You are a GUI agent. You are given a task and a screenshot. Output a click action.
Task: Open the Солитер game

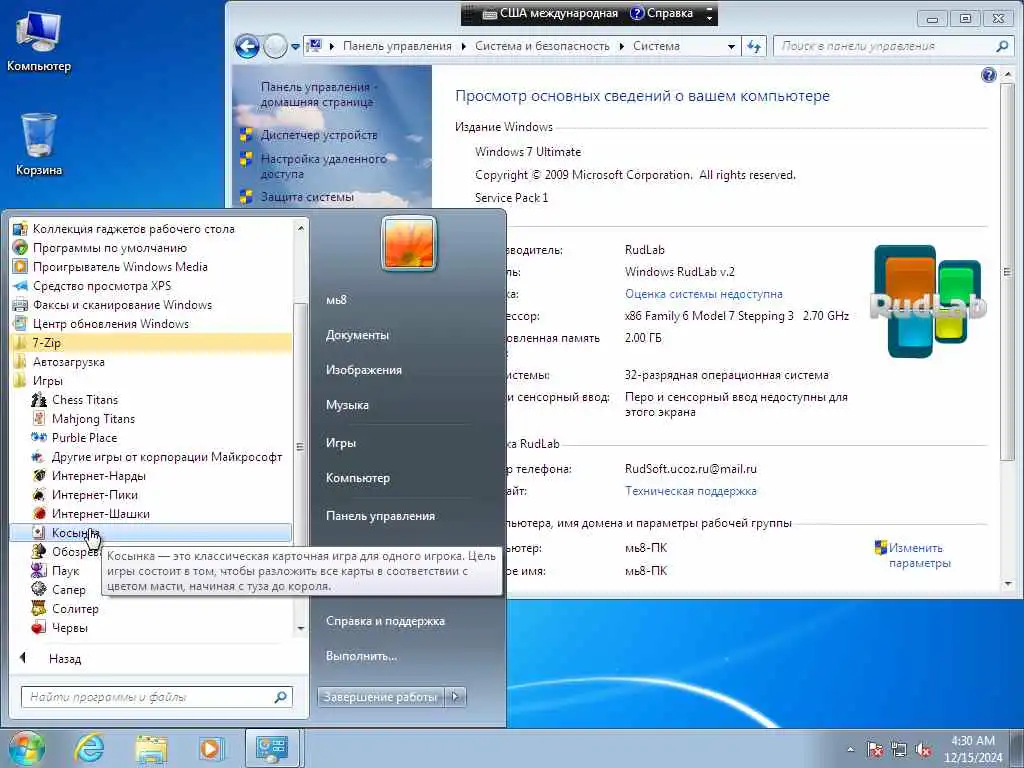(75, 609)
